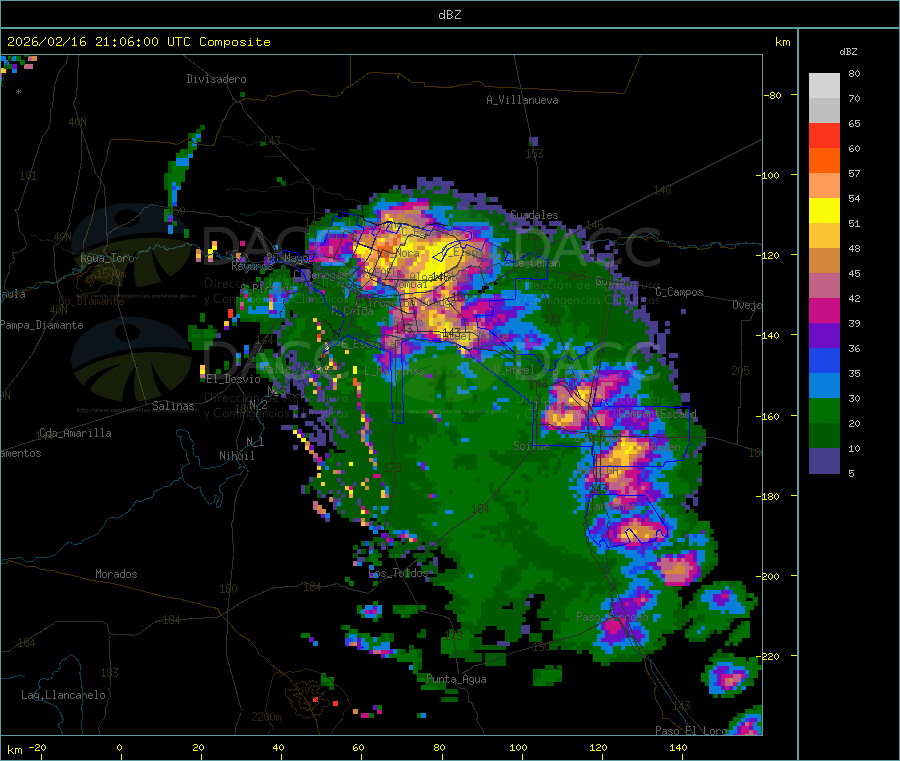Click the 'Agua_Toro' map label
This screenshot has height=761, width=900.
[107, 258]
